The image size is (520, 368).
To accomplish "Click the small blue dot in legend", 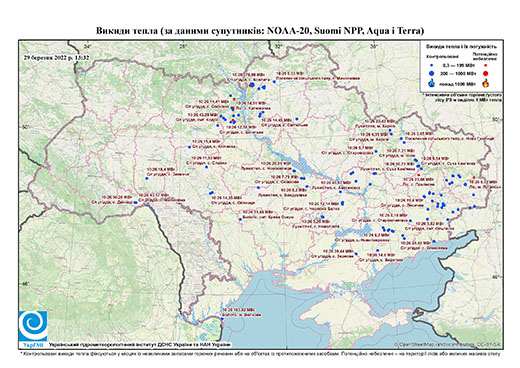I will click(x=432, y=66).
